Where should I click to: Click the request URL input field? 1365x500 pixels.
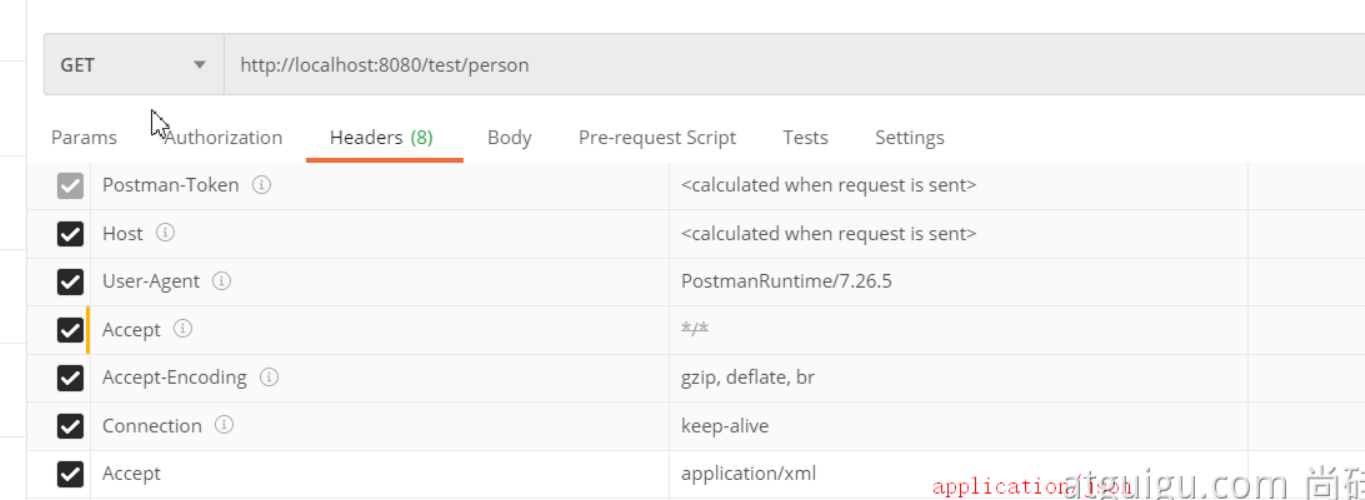tap(790, 65)
